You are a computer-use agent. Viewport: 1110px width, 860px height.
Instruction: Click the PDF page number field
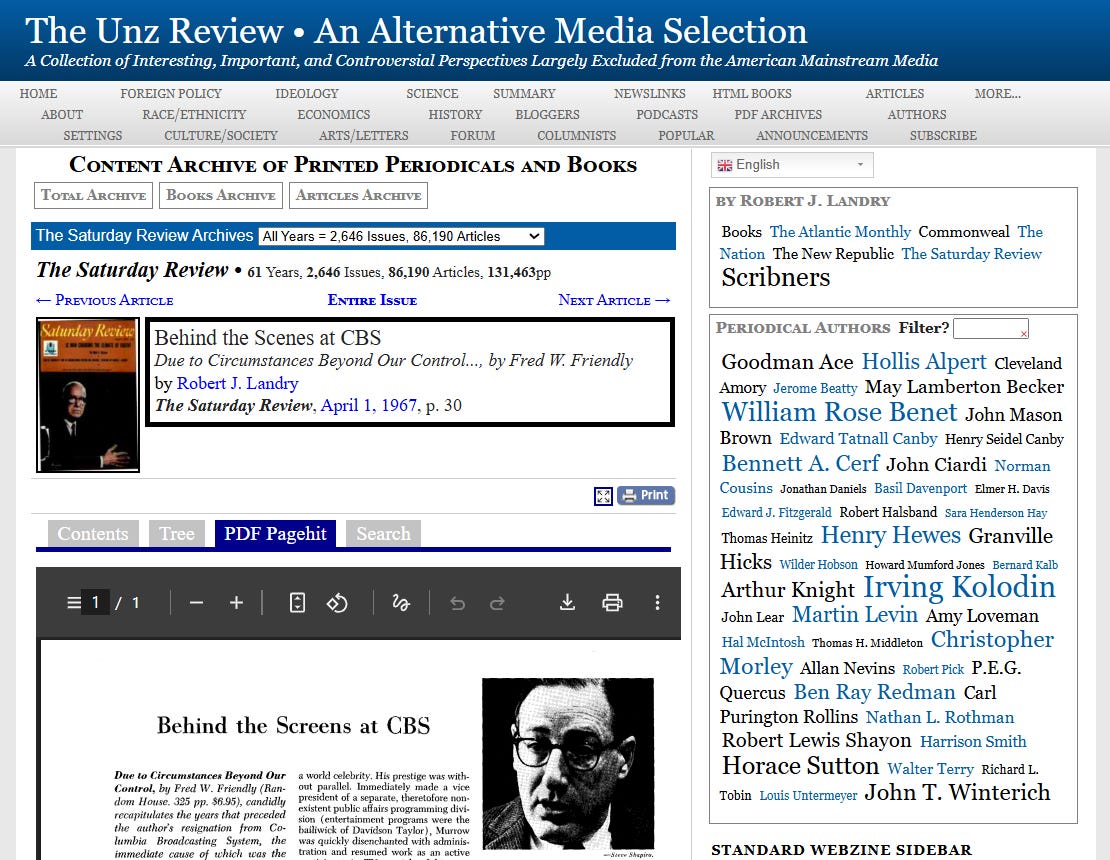point(95,603)
